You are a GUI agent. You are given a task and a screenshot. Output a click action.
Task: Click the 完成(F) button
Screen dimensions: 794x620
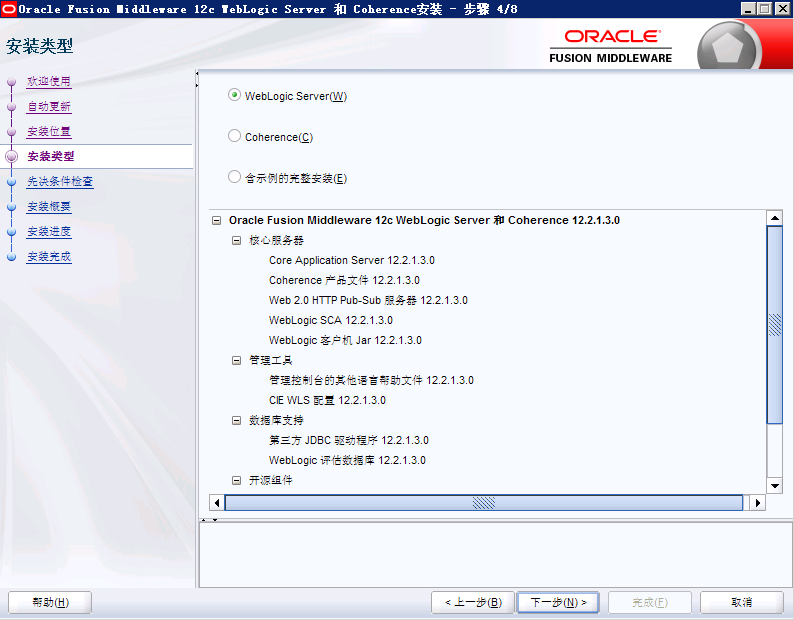(x=650, y=602)
